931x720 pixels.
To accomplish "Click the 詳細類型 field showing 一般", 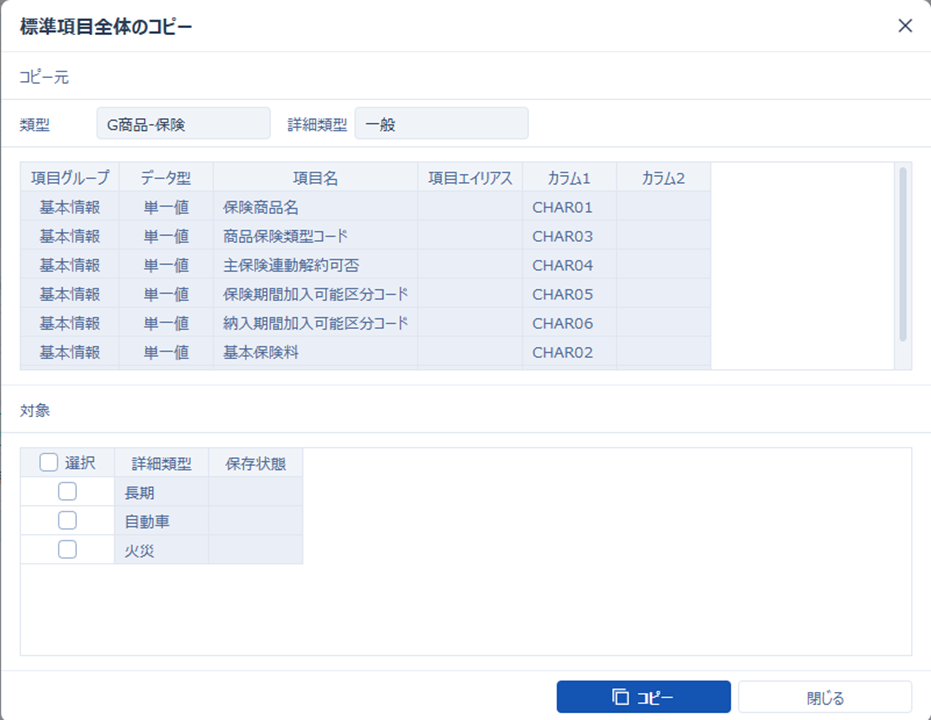I will (x=441, y=124).
